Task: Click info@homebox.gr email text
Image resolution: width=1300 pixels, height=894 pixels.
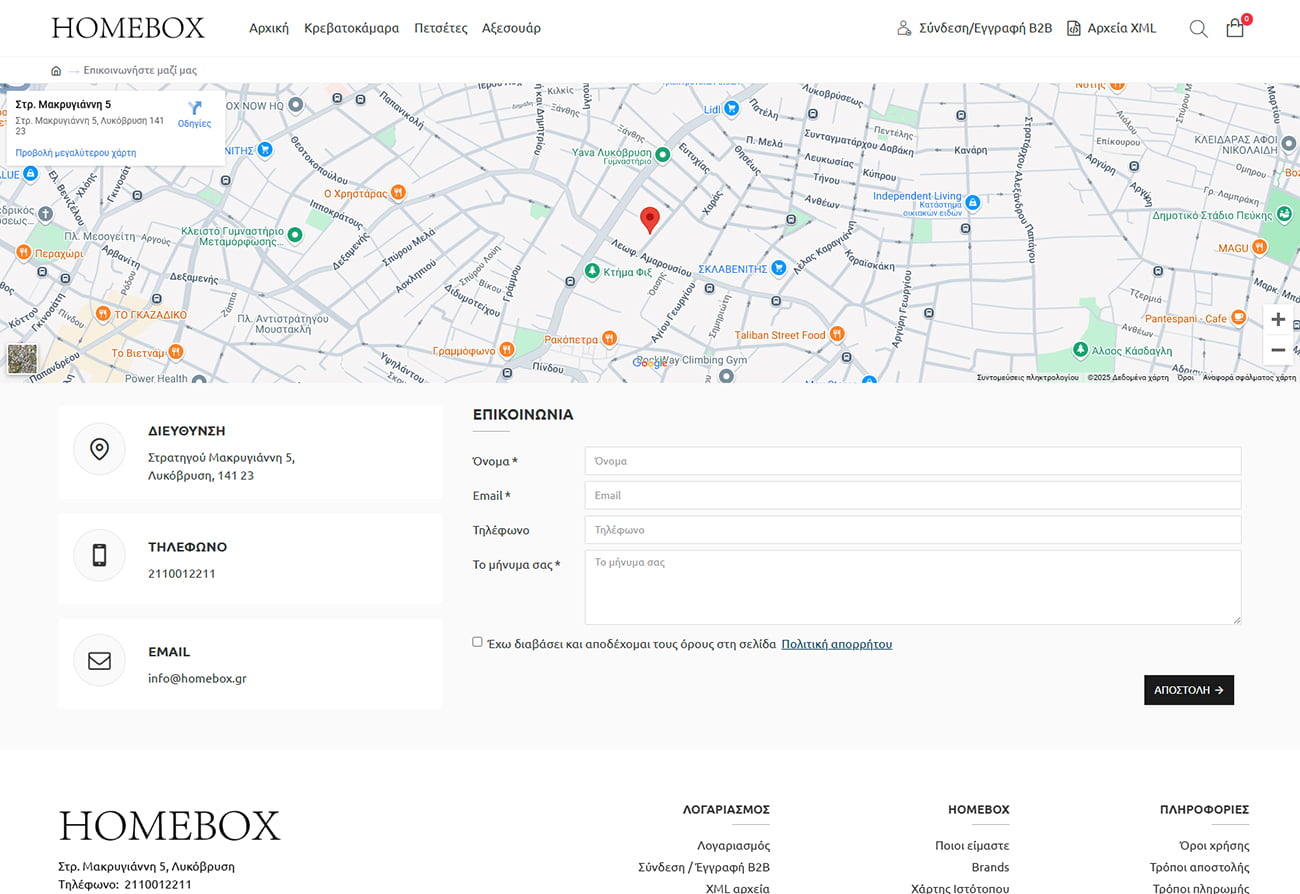Action: (x=197, y=678)
